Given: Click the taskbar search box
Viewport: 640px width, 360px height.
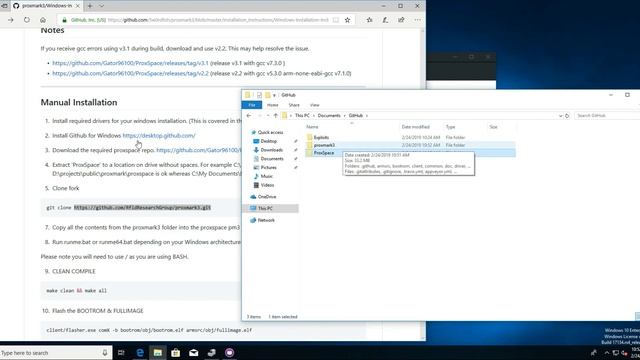Looking at the screenshot, I should (56, 353).
